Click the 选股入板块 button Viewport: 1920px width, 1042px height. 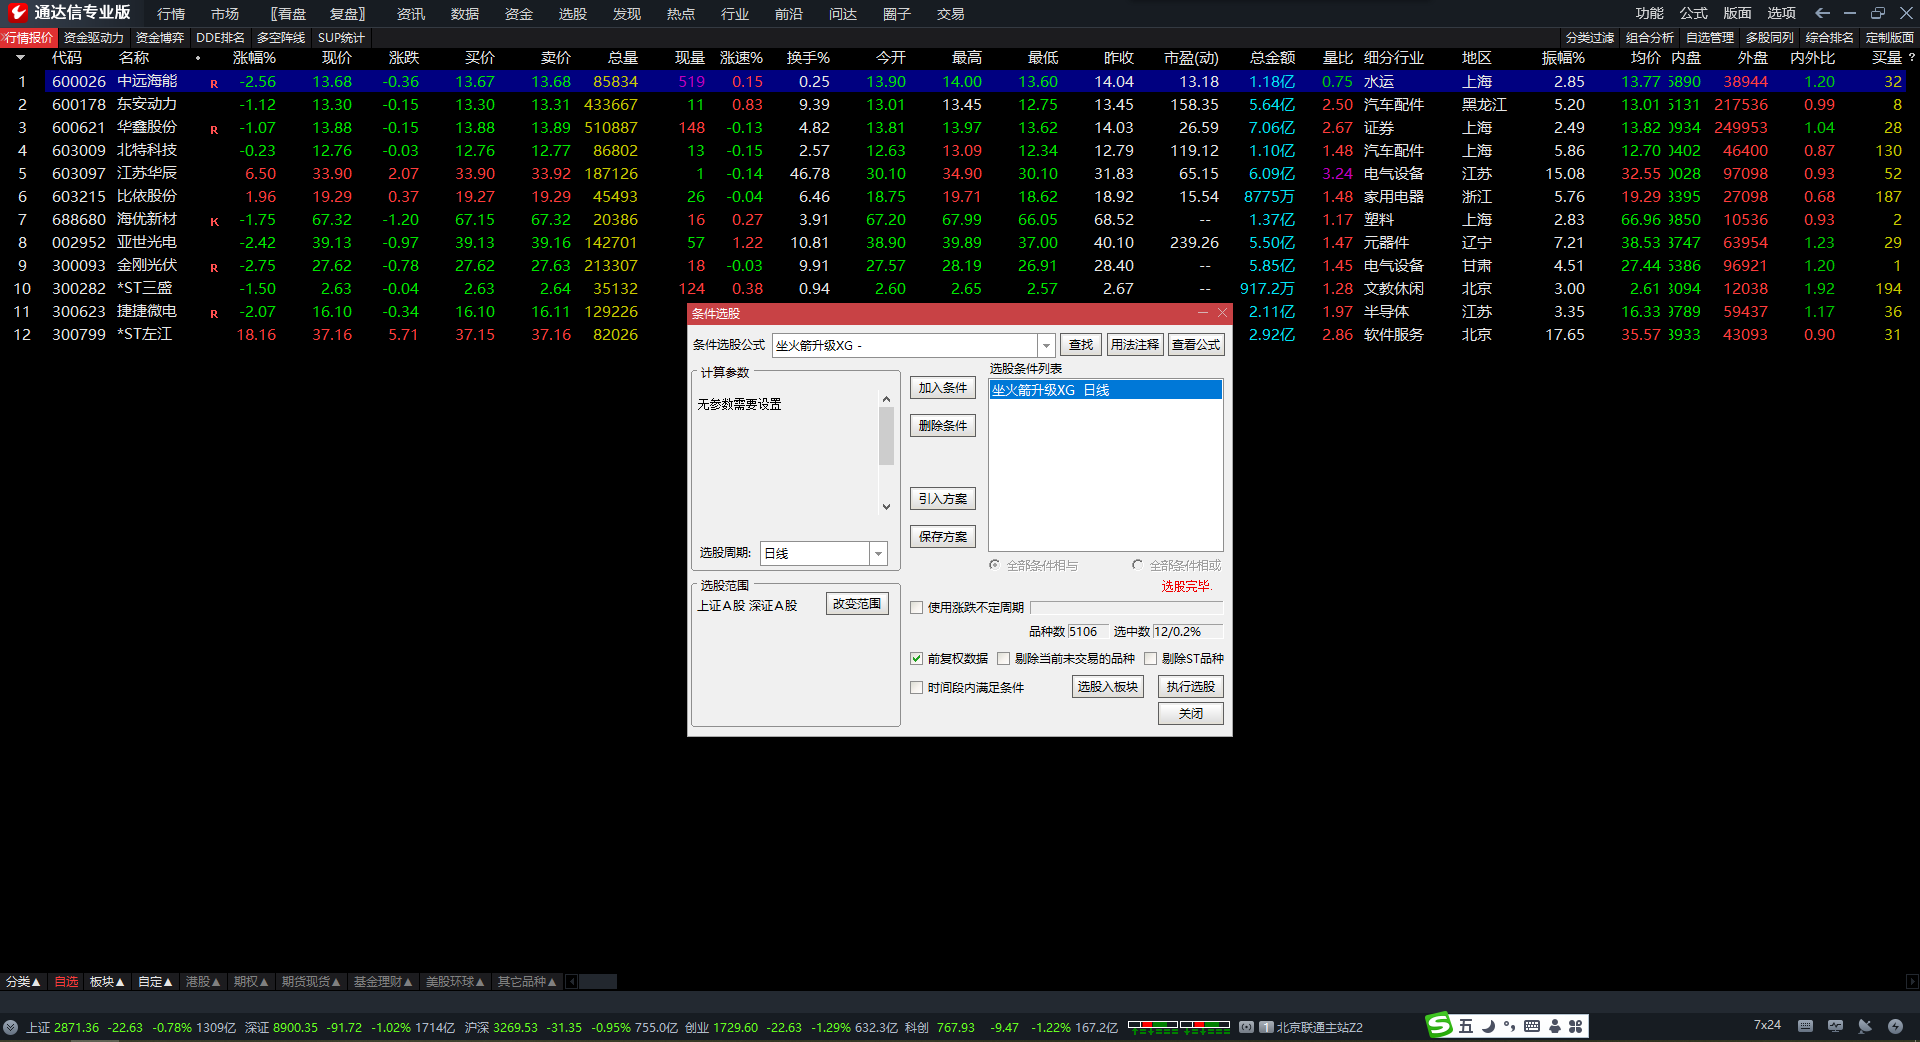1107,687
